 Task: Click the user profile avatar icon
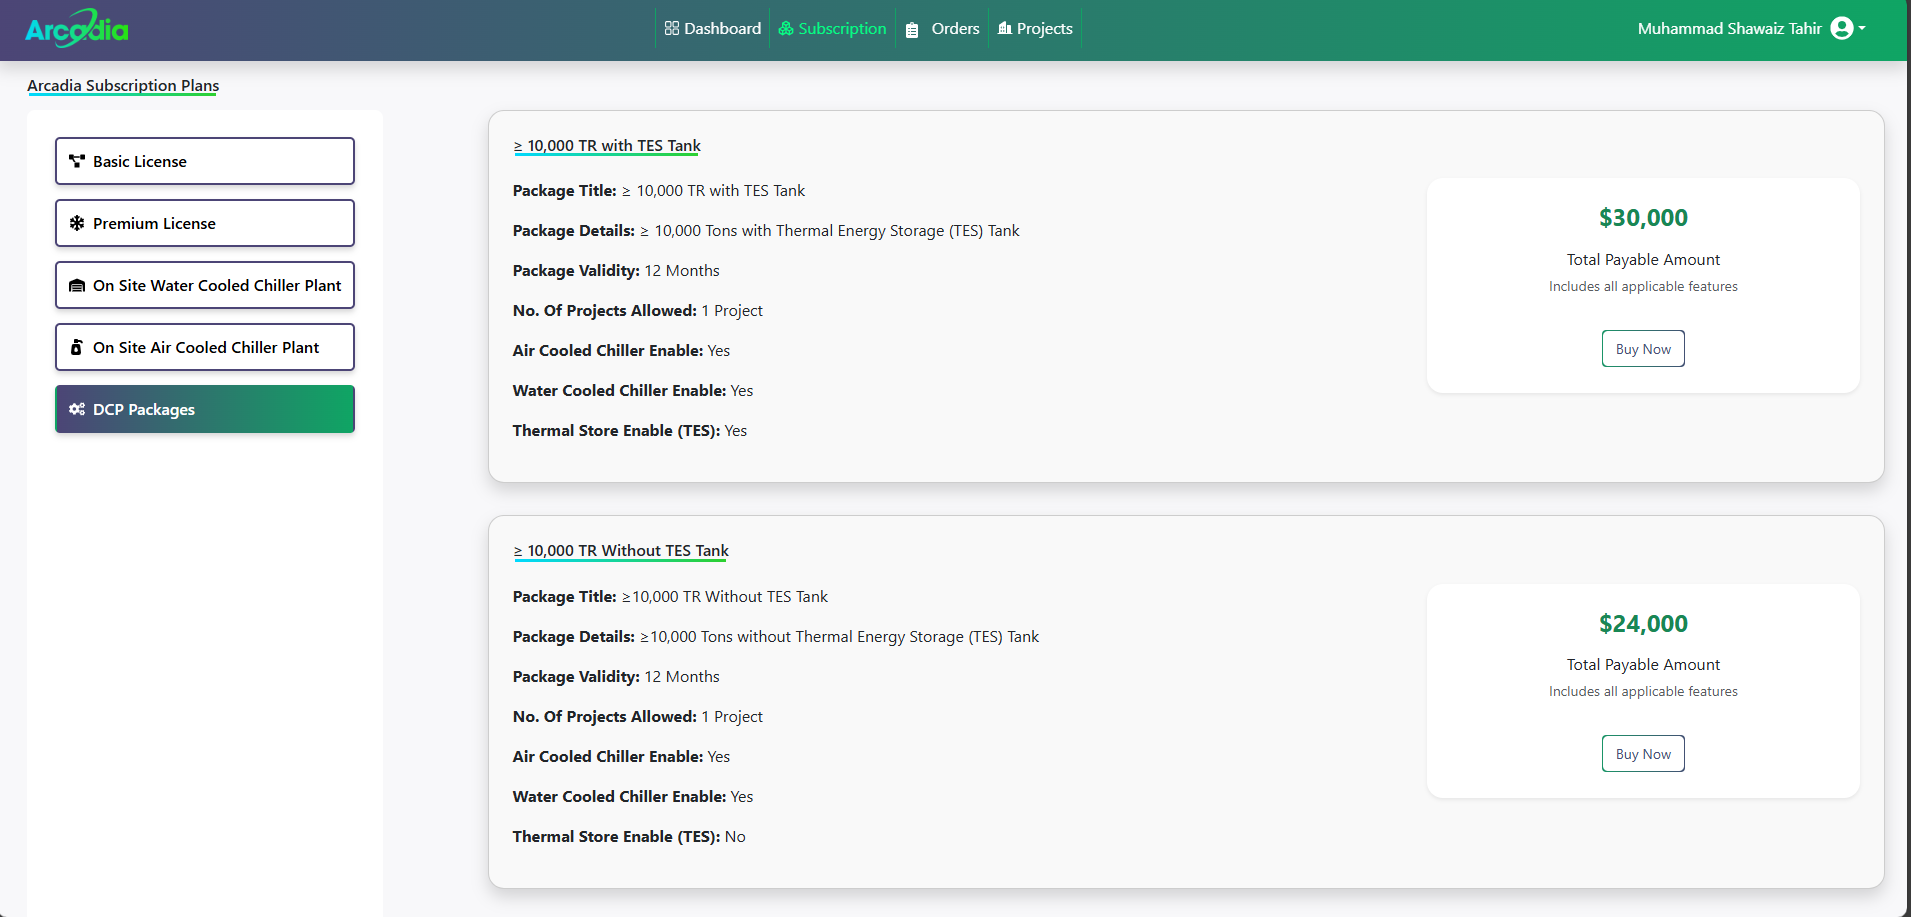[x=1841, y=29]
